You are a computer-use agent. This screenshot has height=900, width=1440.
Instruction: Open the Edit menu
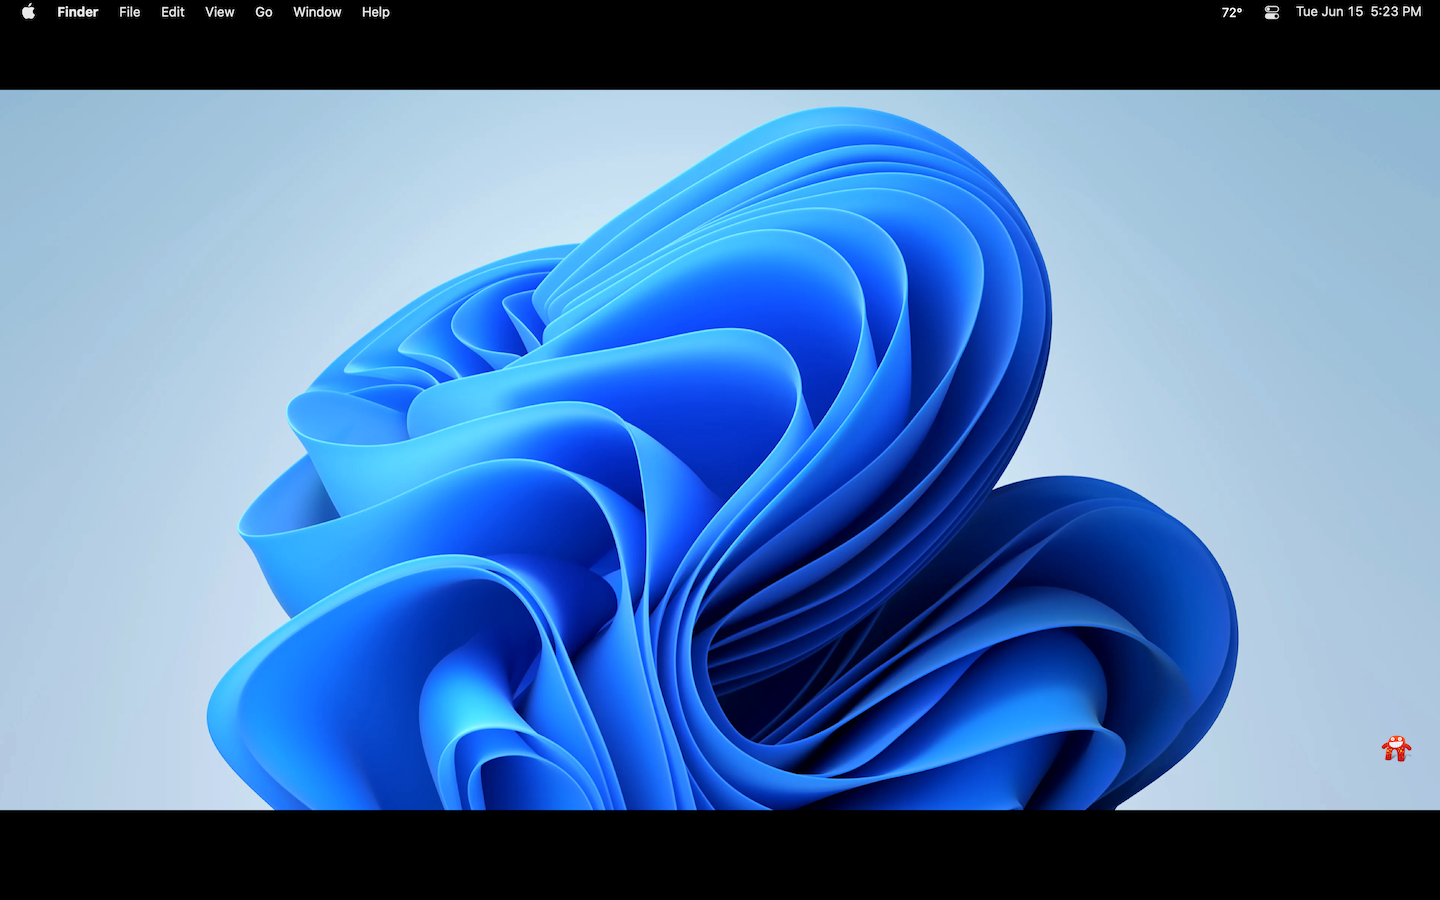[173, 12]
